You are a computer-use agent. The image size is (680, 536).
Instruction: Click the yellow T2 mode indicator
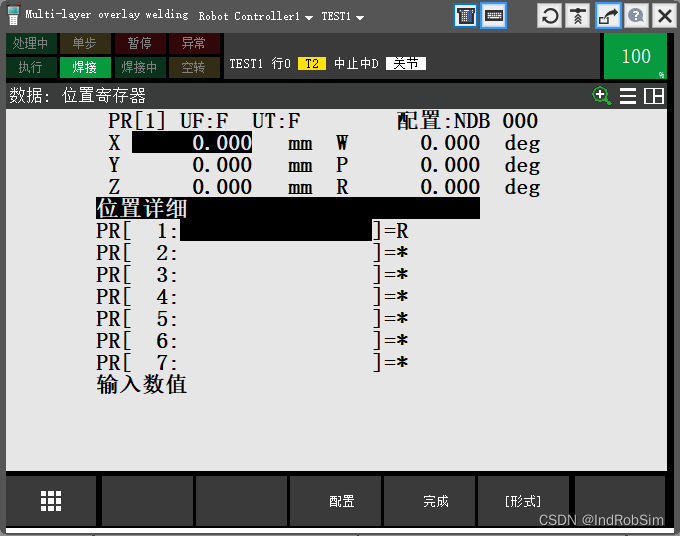[312, 64]
